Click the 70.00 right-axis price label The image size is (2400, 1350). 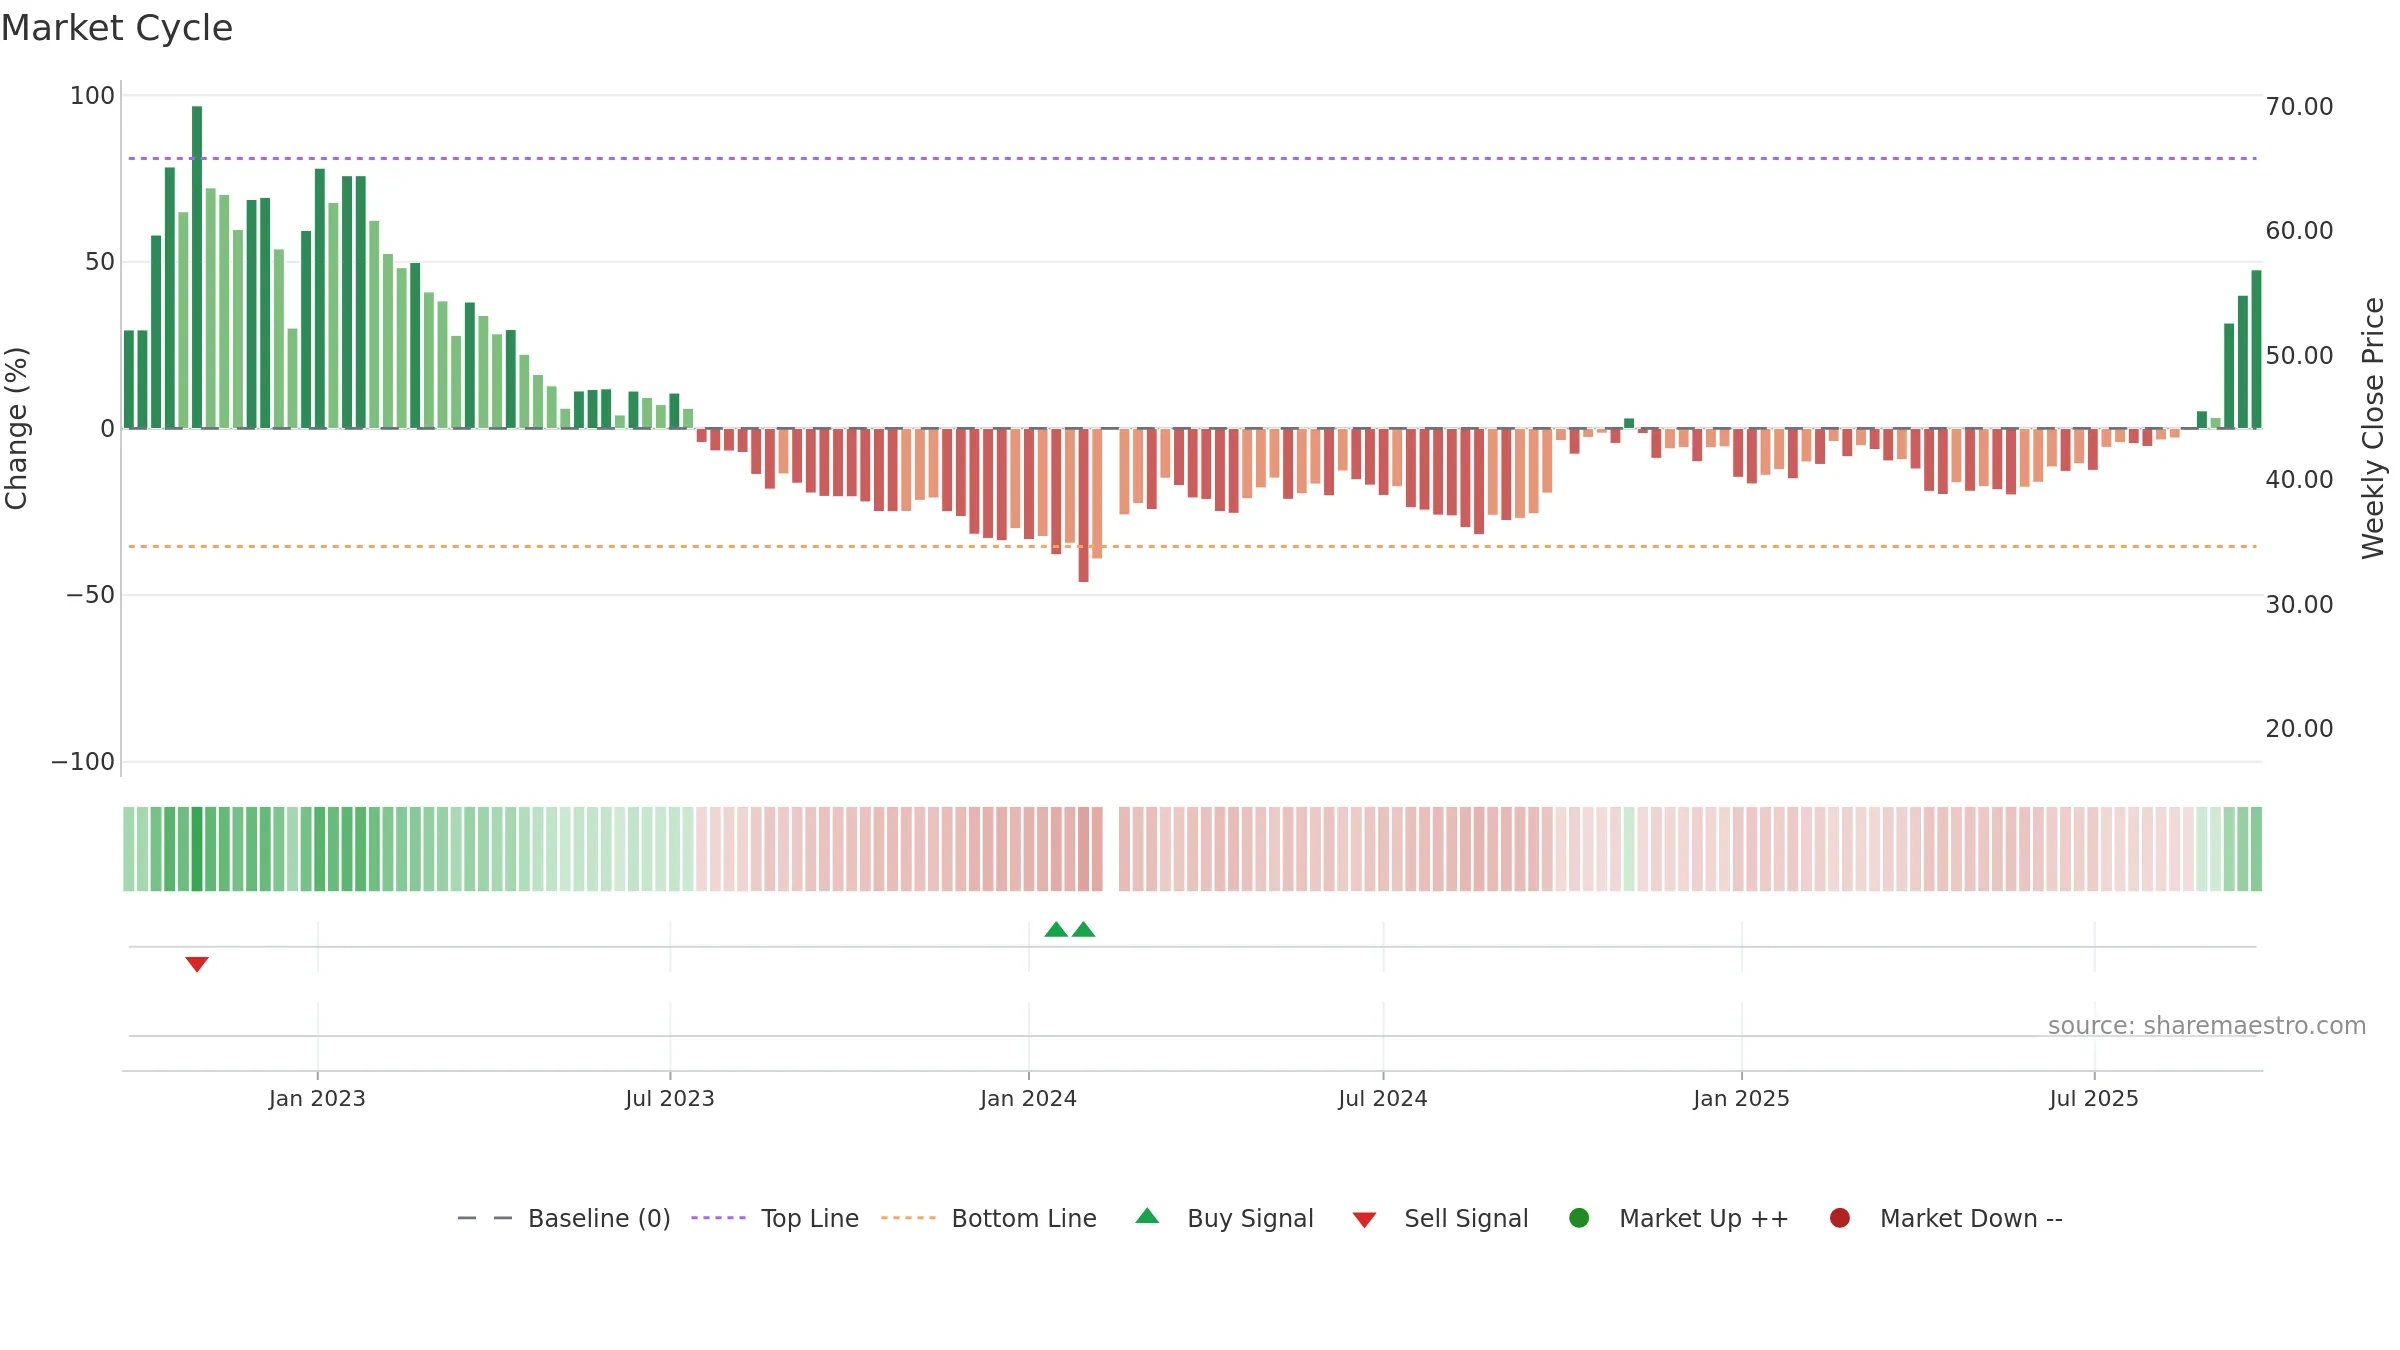coord(2299,107)
